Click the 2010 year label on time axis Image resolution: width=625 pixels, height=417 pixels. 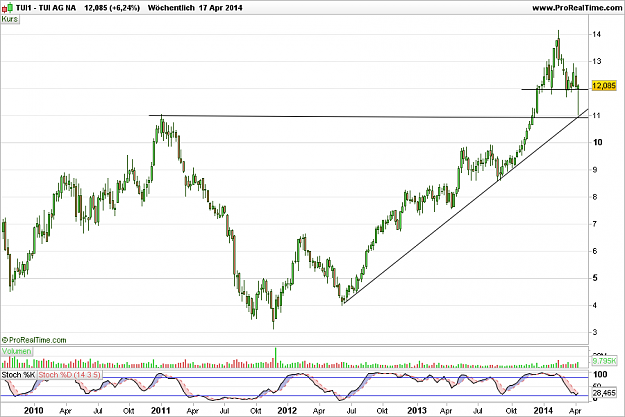[x=33, y=410]
